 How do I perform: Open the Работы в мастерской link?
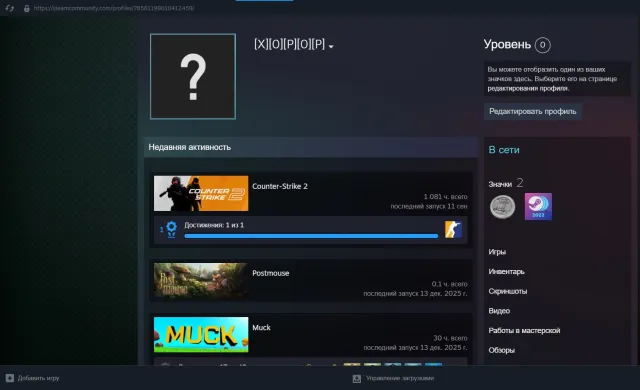click(524, 330)
